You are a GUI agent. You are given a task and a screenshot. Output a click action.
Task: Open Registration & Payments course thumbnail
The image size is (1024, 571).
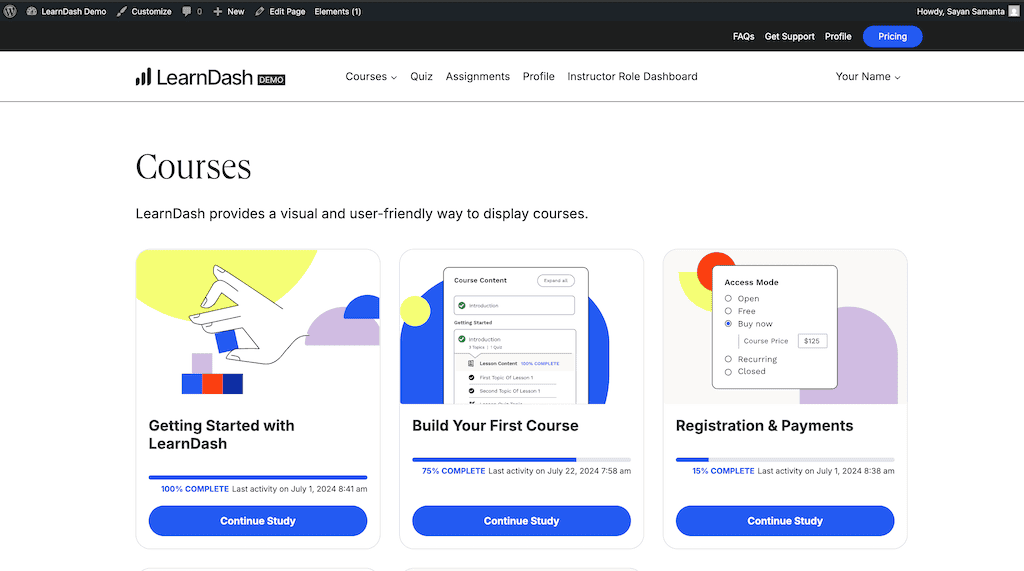click(x=785, y=327)
